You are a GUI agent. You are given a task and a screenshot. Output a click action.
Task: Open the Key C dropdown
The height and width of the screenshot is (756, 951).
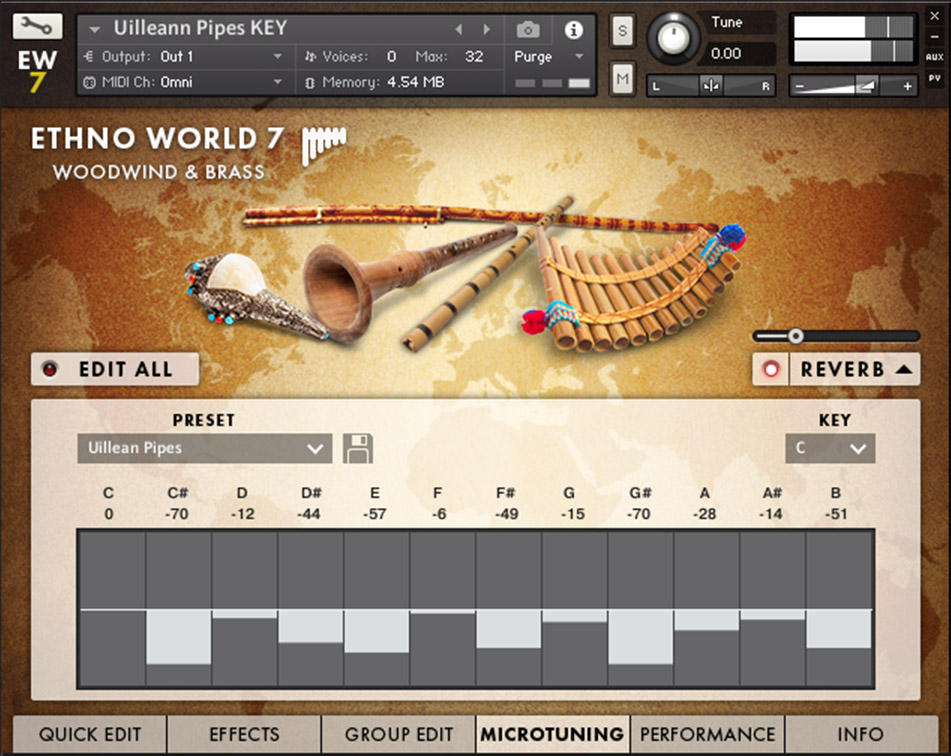(830, 448)
